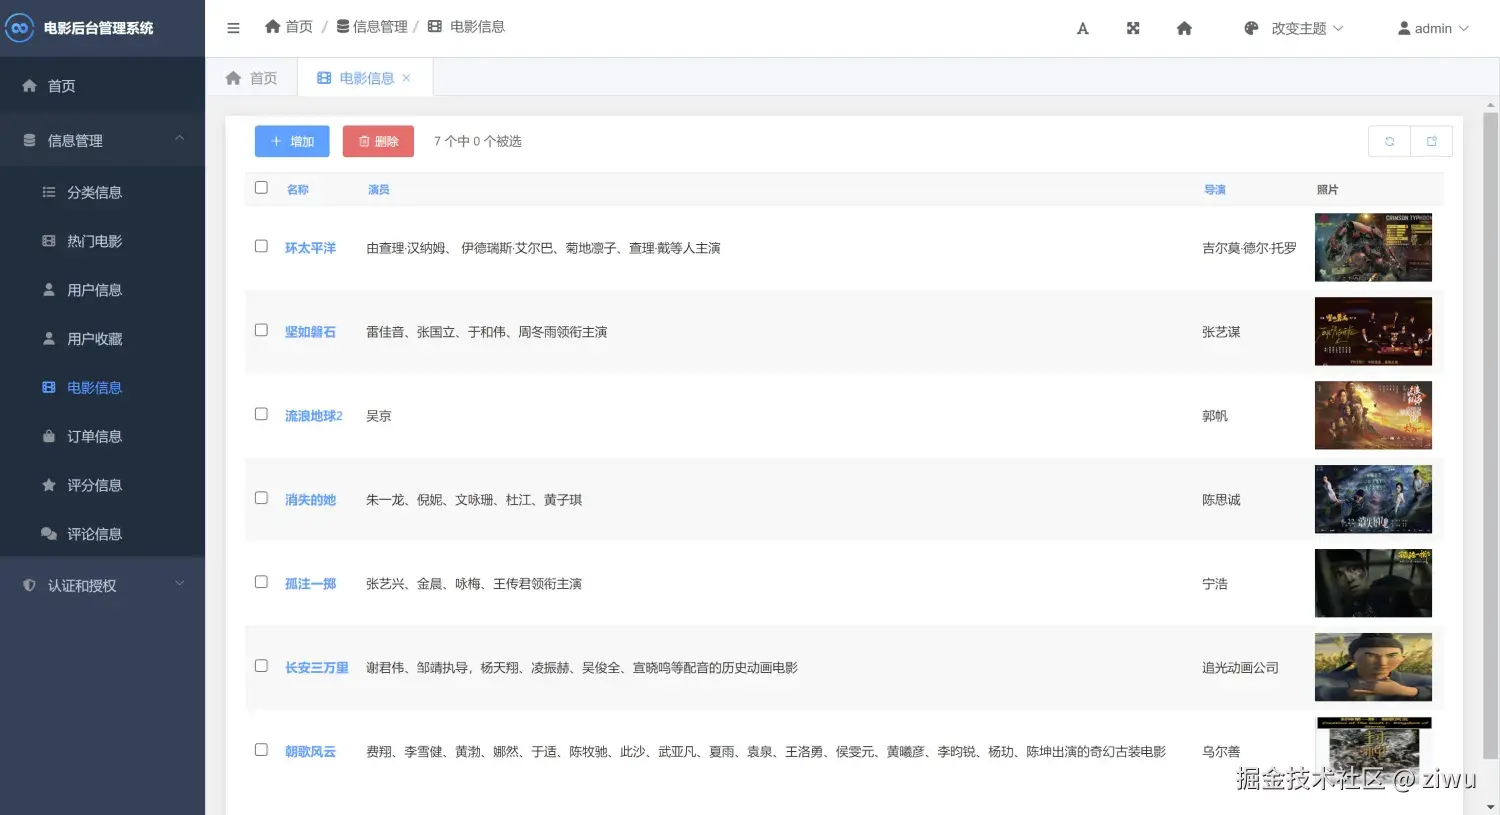Check the box for 流浪地球2 row
The image size is (1500, 815).
tap(261, 414)
